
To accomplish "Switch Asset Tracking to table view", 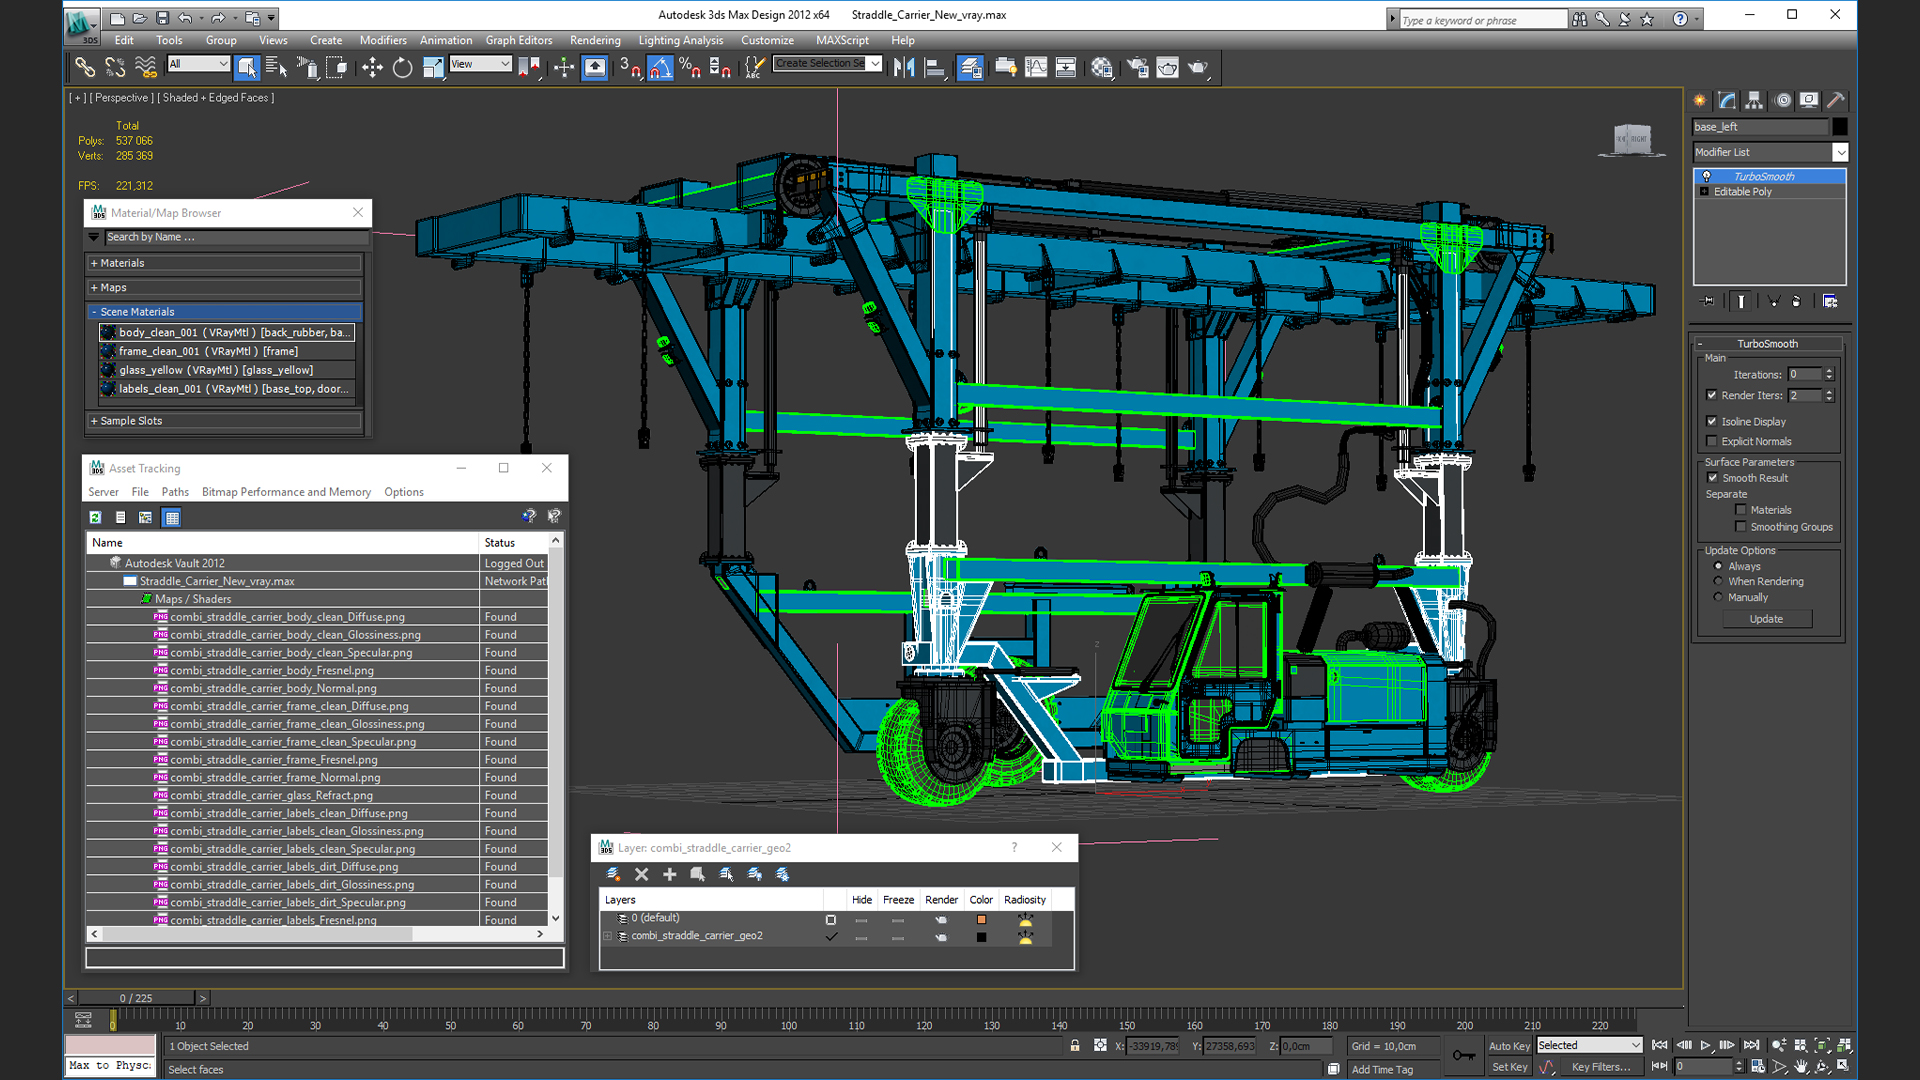I will [172, 517].
